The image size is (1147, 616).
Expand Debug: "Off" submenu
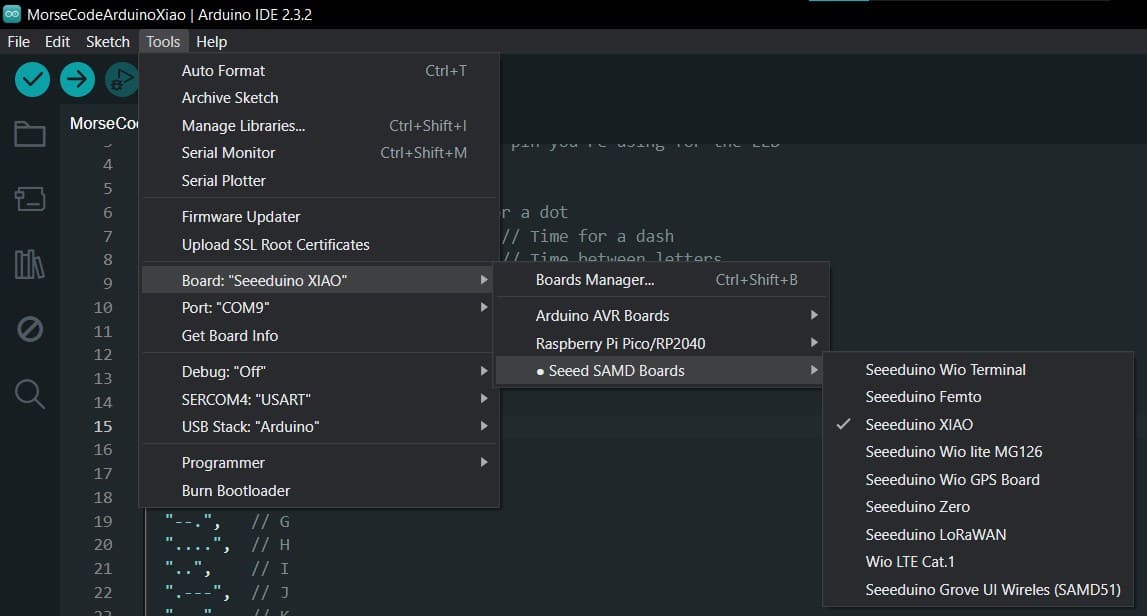(x=320, y=372)
